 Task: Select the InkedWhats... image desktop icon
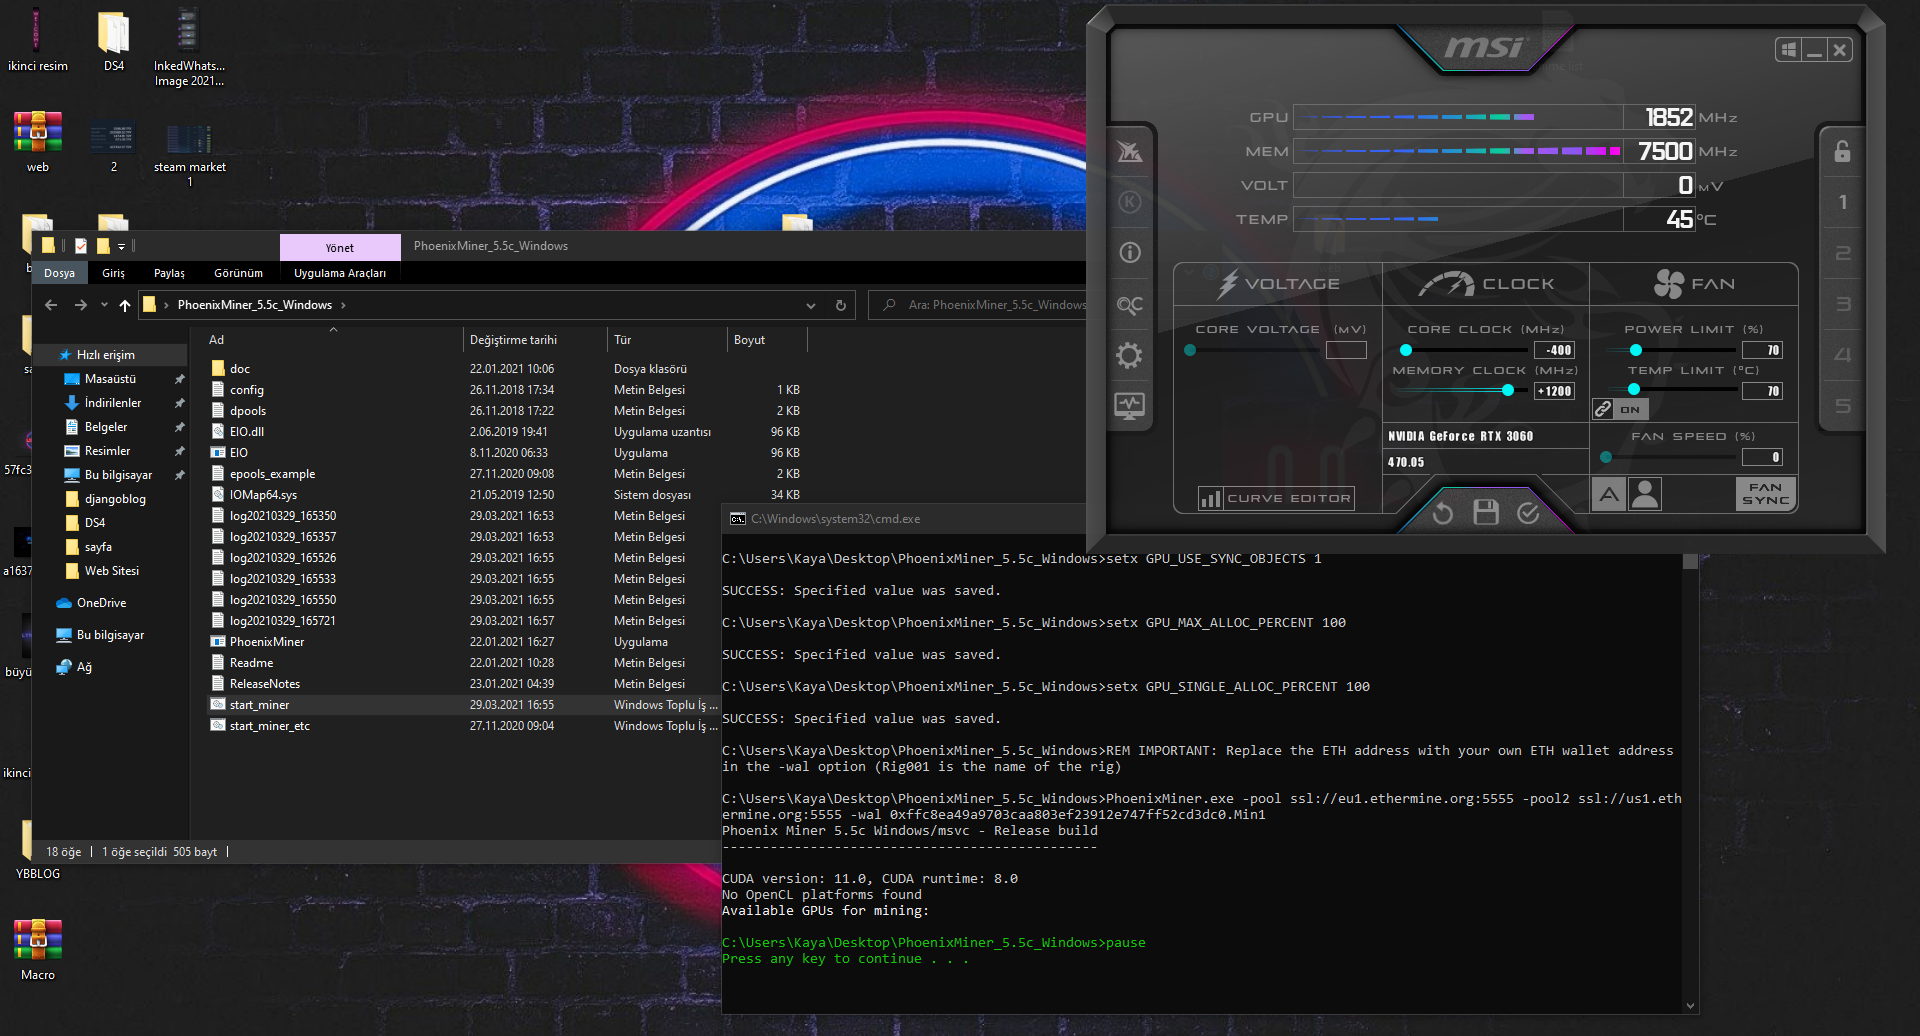click(x=189, y=48)
